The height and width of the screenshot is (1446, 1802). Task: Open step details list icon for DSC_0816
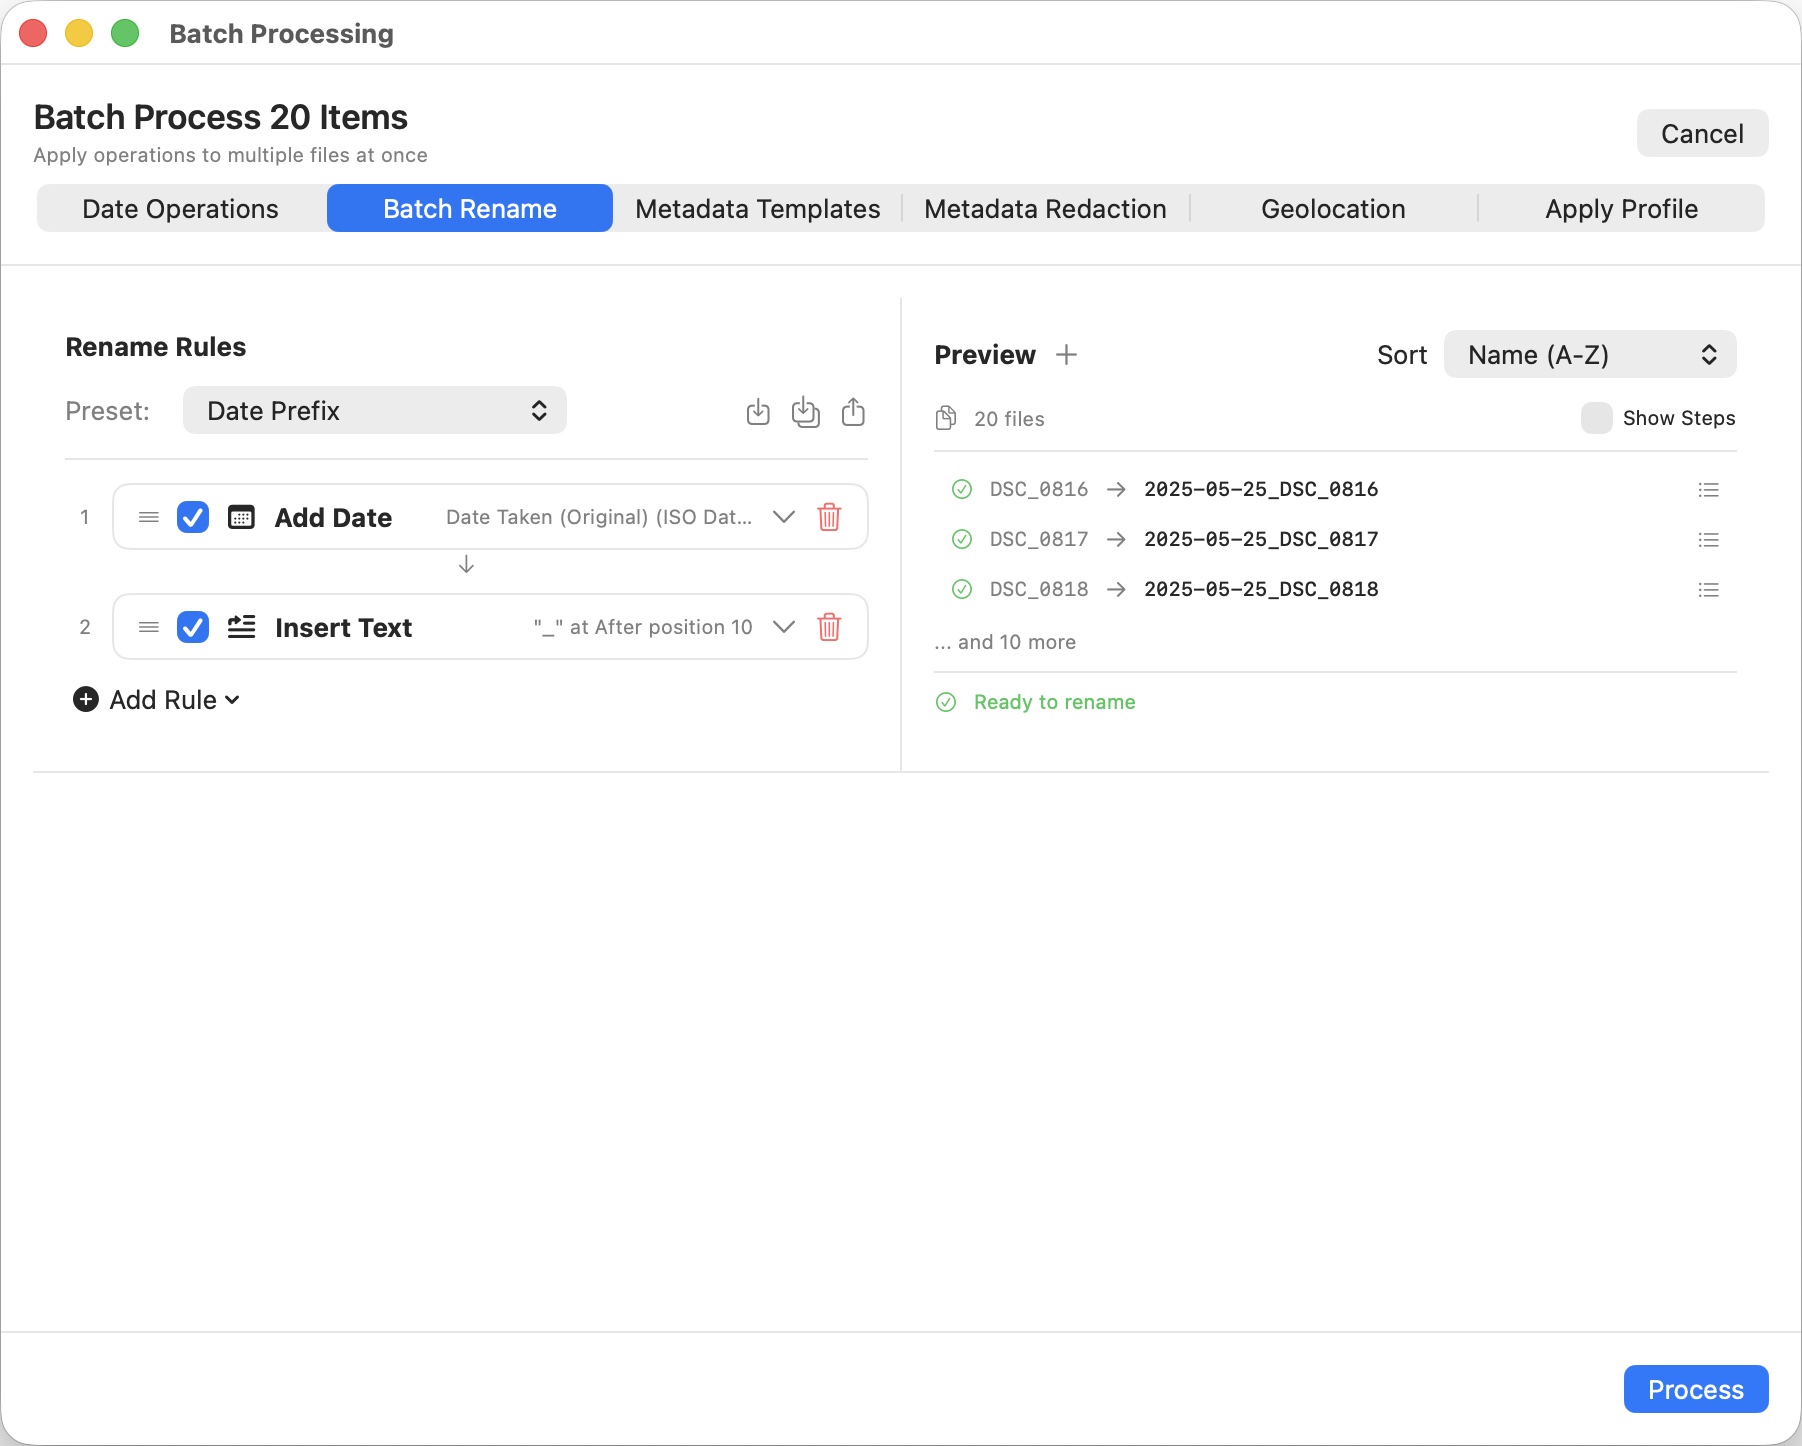tap(1708, 489)
